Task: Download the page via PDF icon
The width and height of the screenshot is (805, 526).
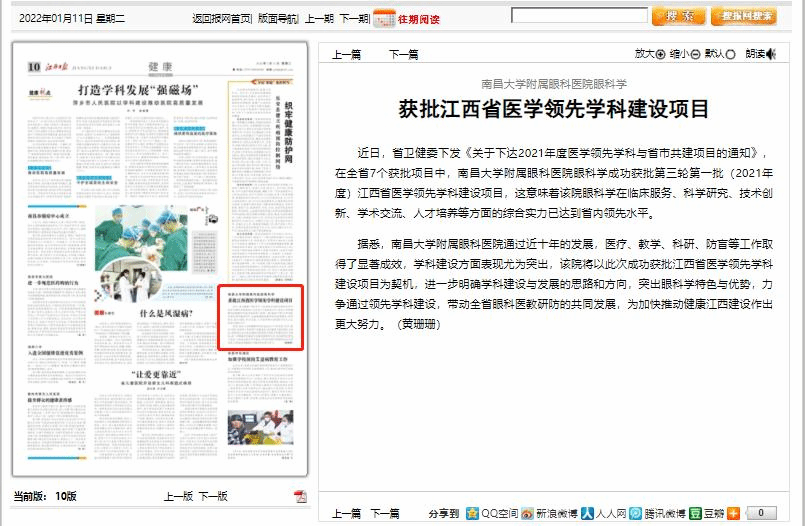Action: point(300,497)
